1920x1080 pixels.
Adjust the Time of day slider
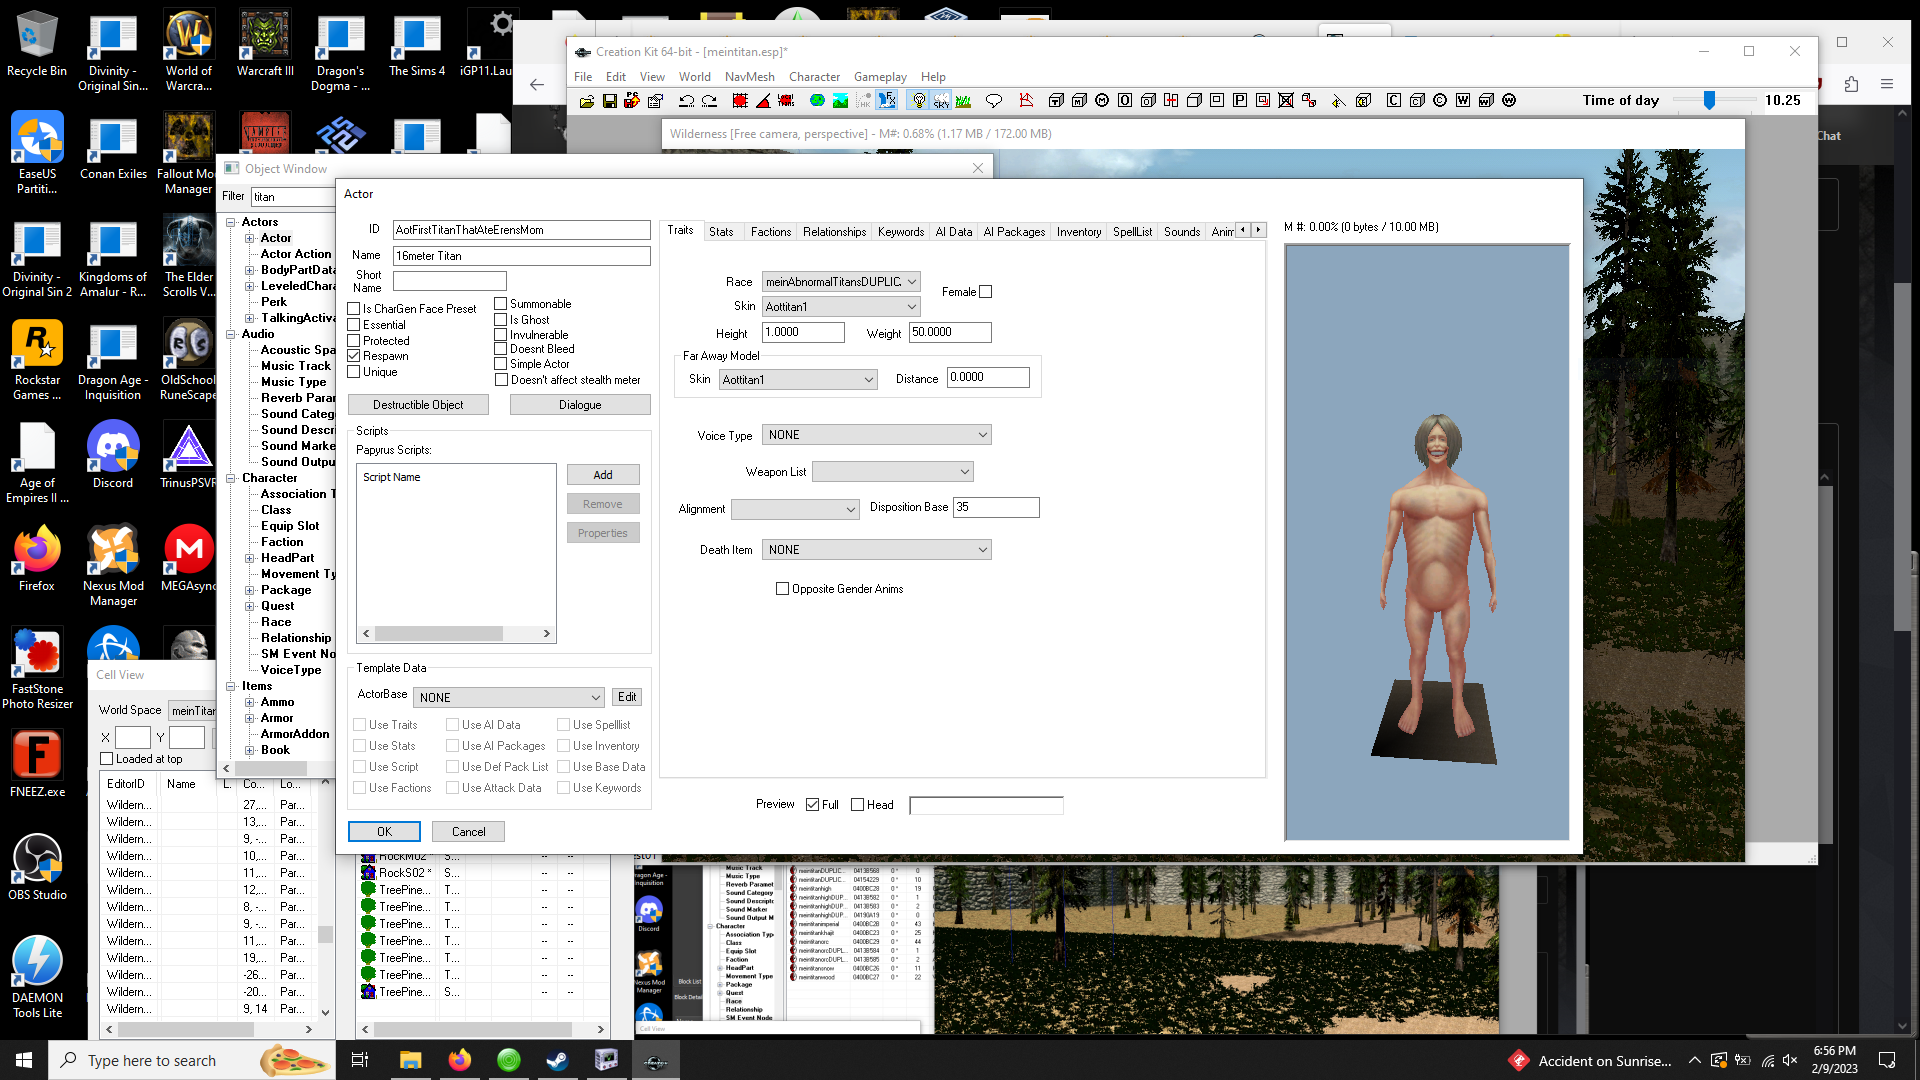[1709, 100]
